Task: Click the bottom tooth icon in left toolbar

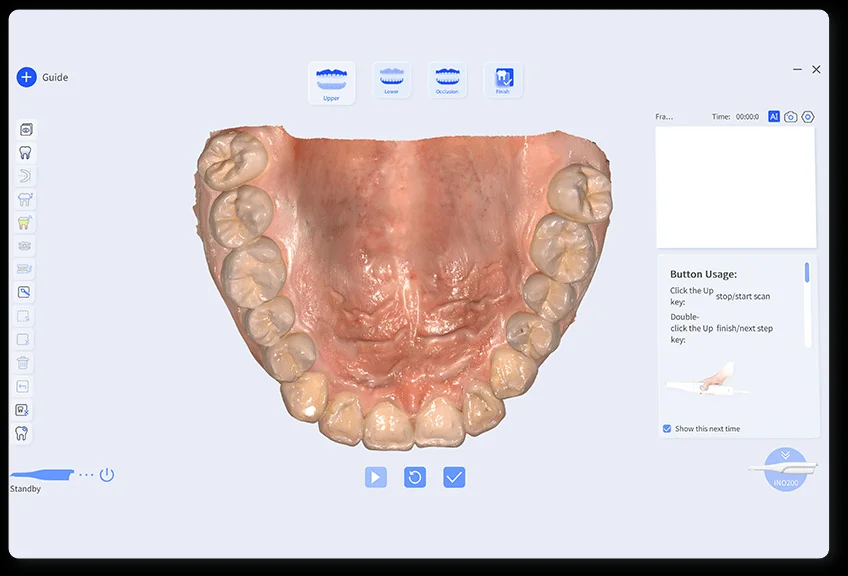Action: (x=22, y=433)
